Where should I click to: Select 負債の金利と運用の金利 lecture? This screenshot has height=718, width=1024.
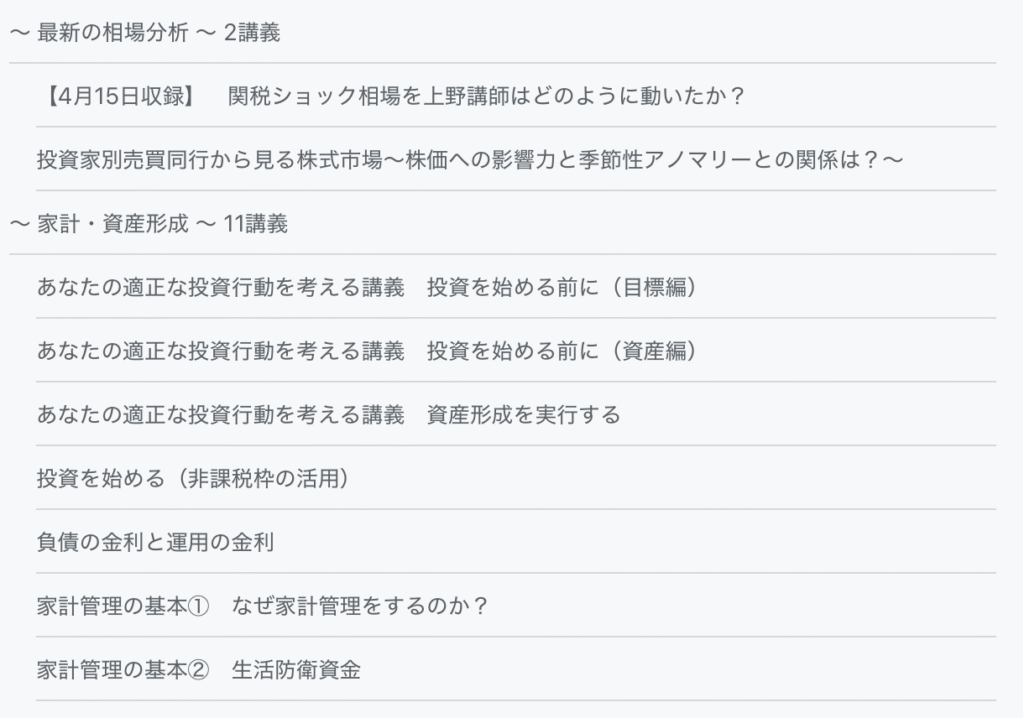click(516, 542)
